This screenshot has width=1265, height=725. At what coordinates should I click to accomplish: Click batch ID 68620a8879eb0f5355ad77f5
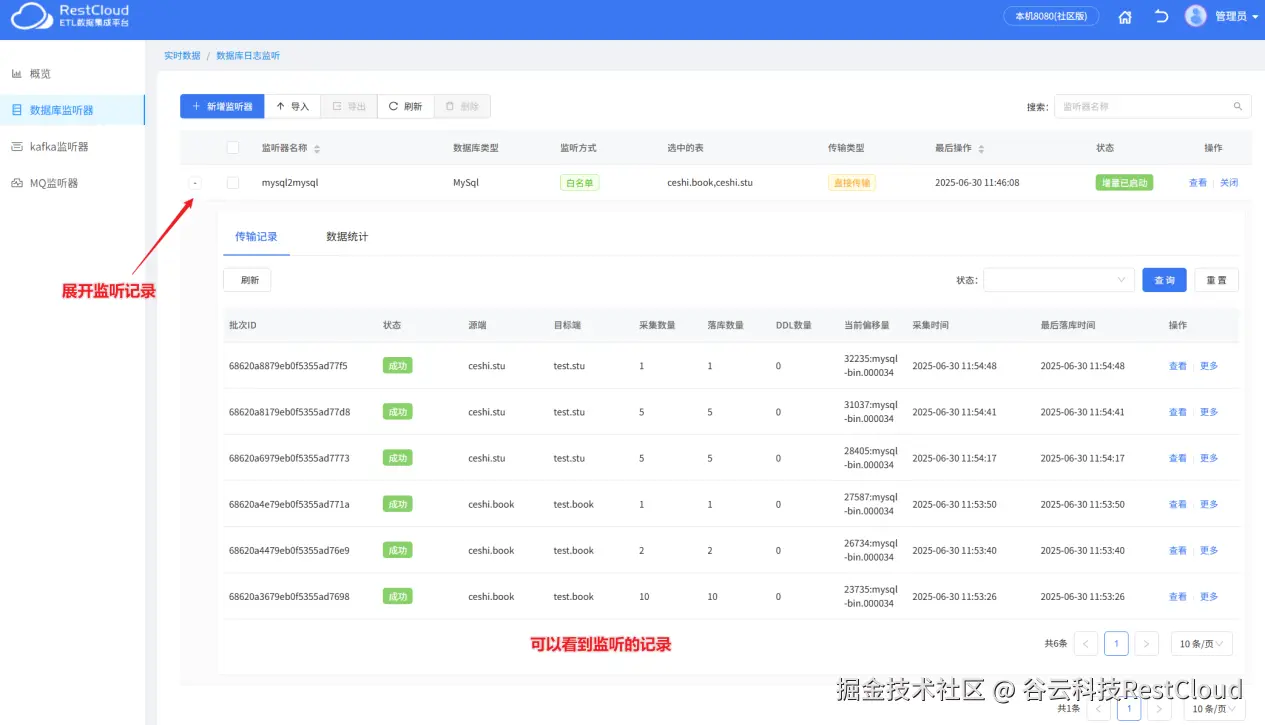[x=288, y=366]
